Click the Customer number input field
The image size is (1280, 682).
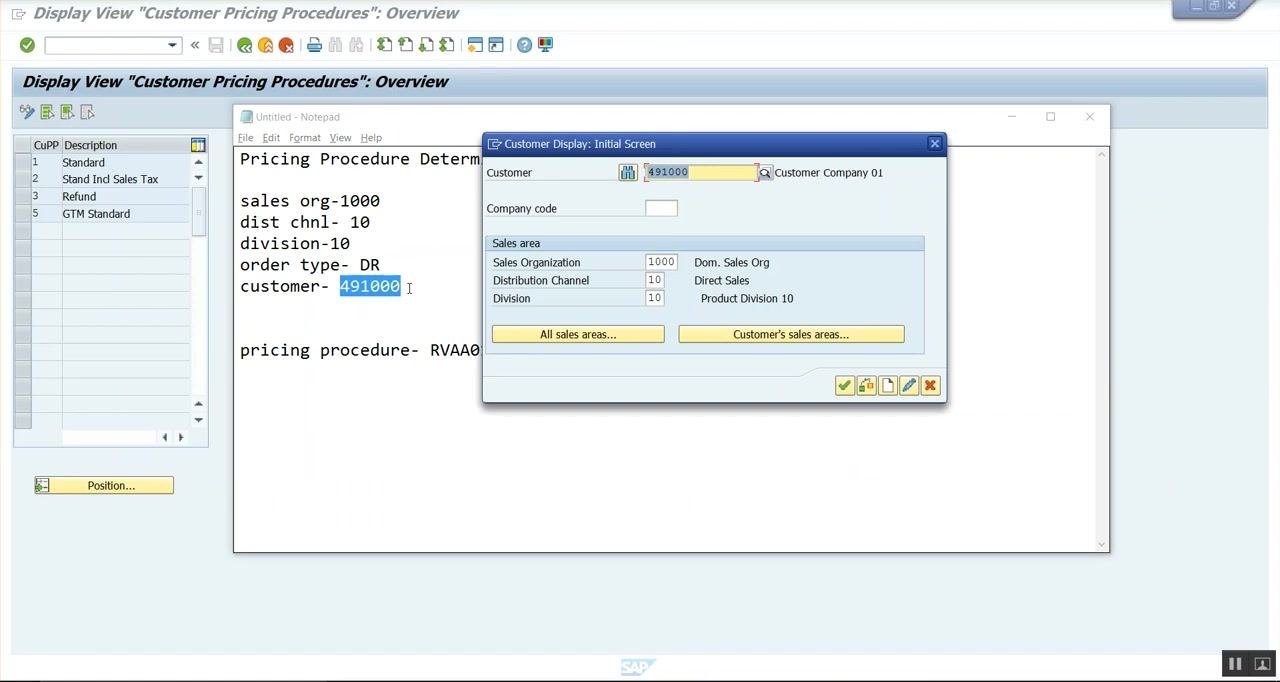coord(701,172)
